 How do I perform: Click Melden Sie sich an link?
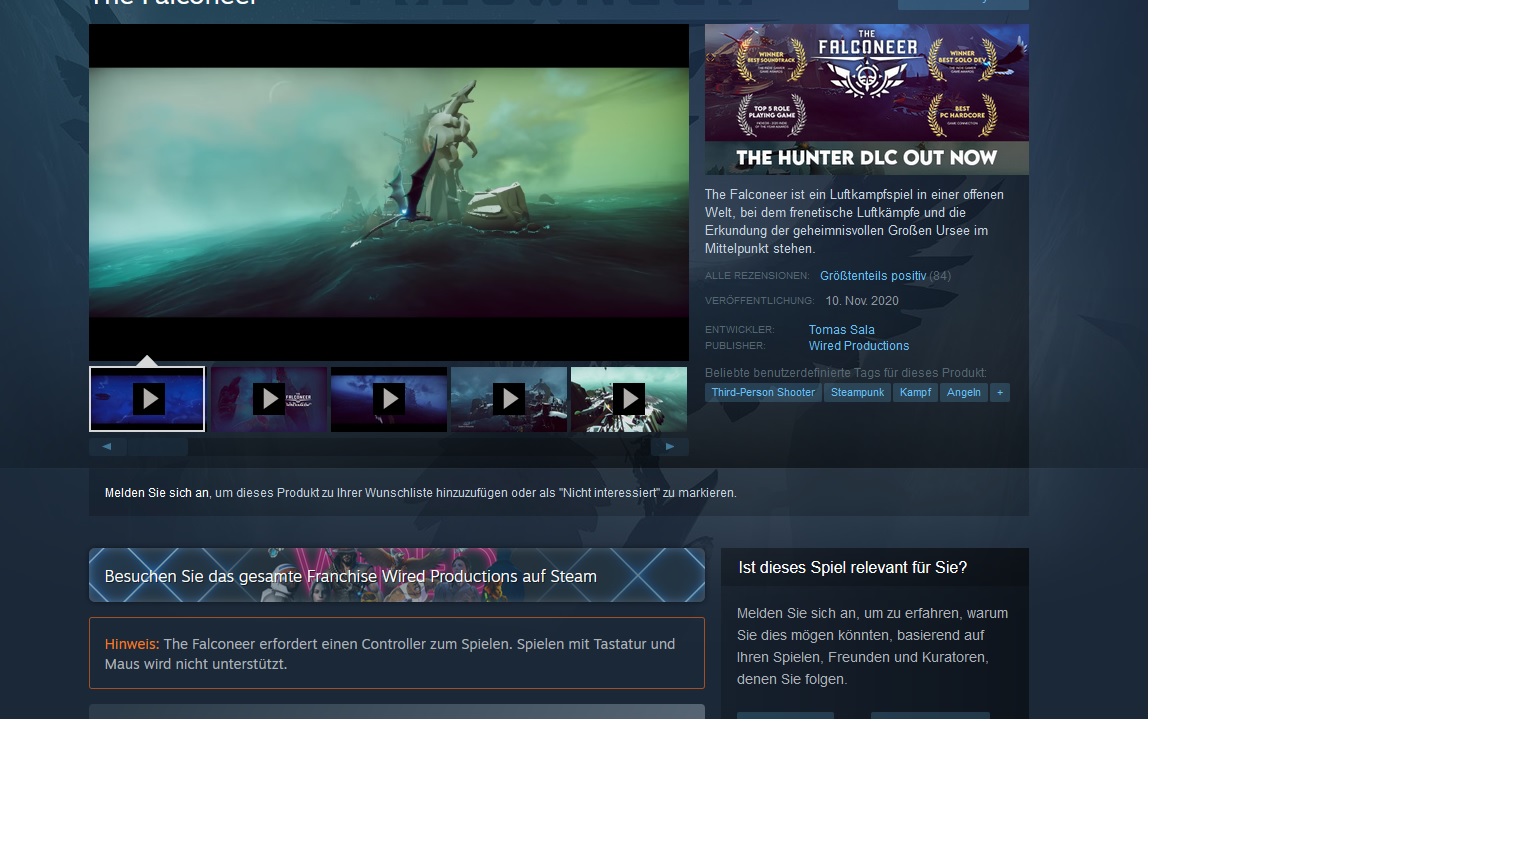click(x=157, y=493)
